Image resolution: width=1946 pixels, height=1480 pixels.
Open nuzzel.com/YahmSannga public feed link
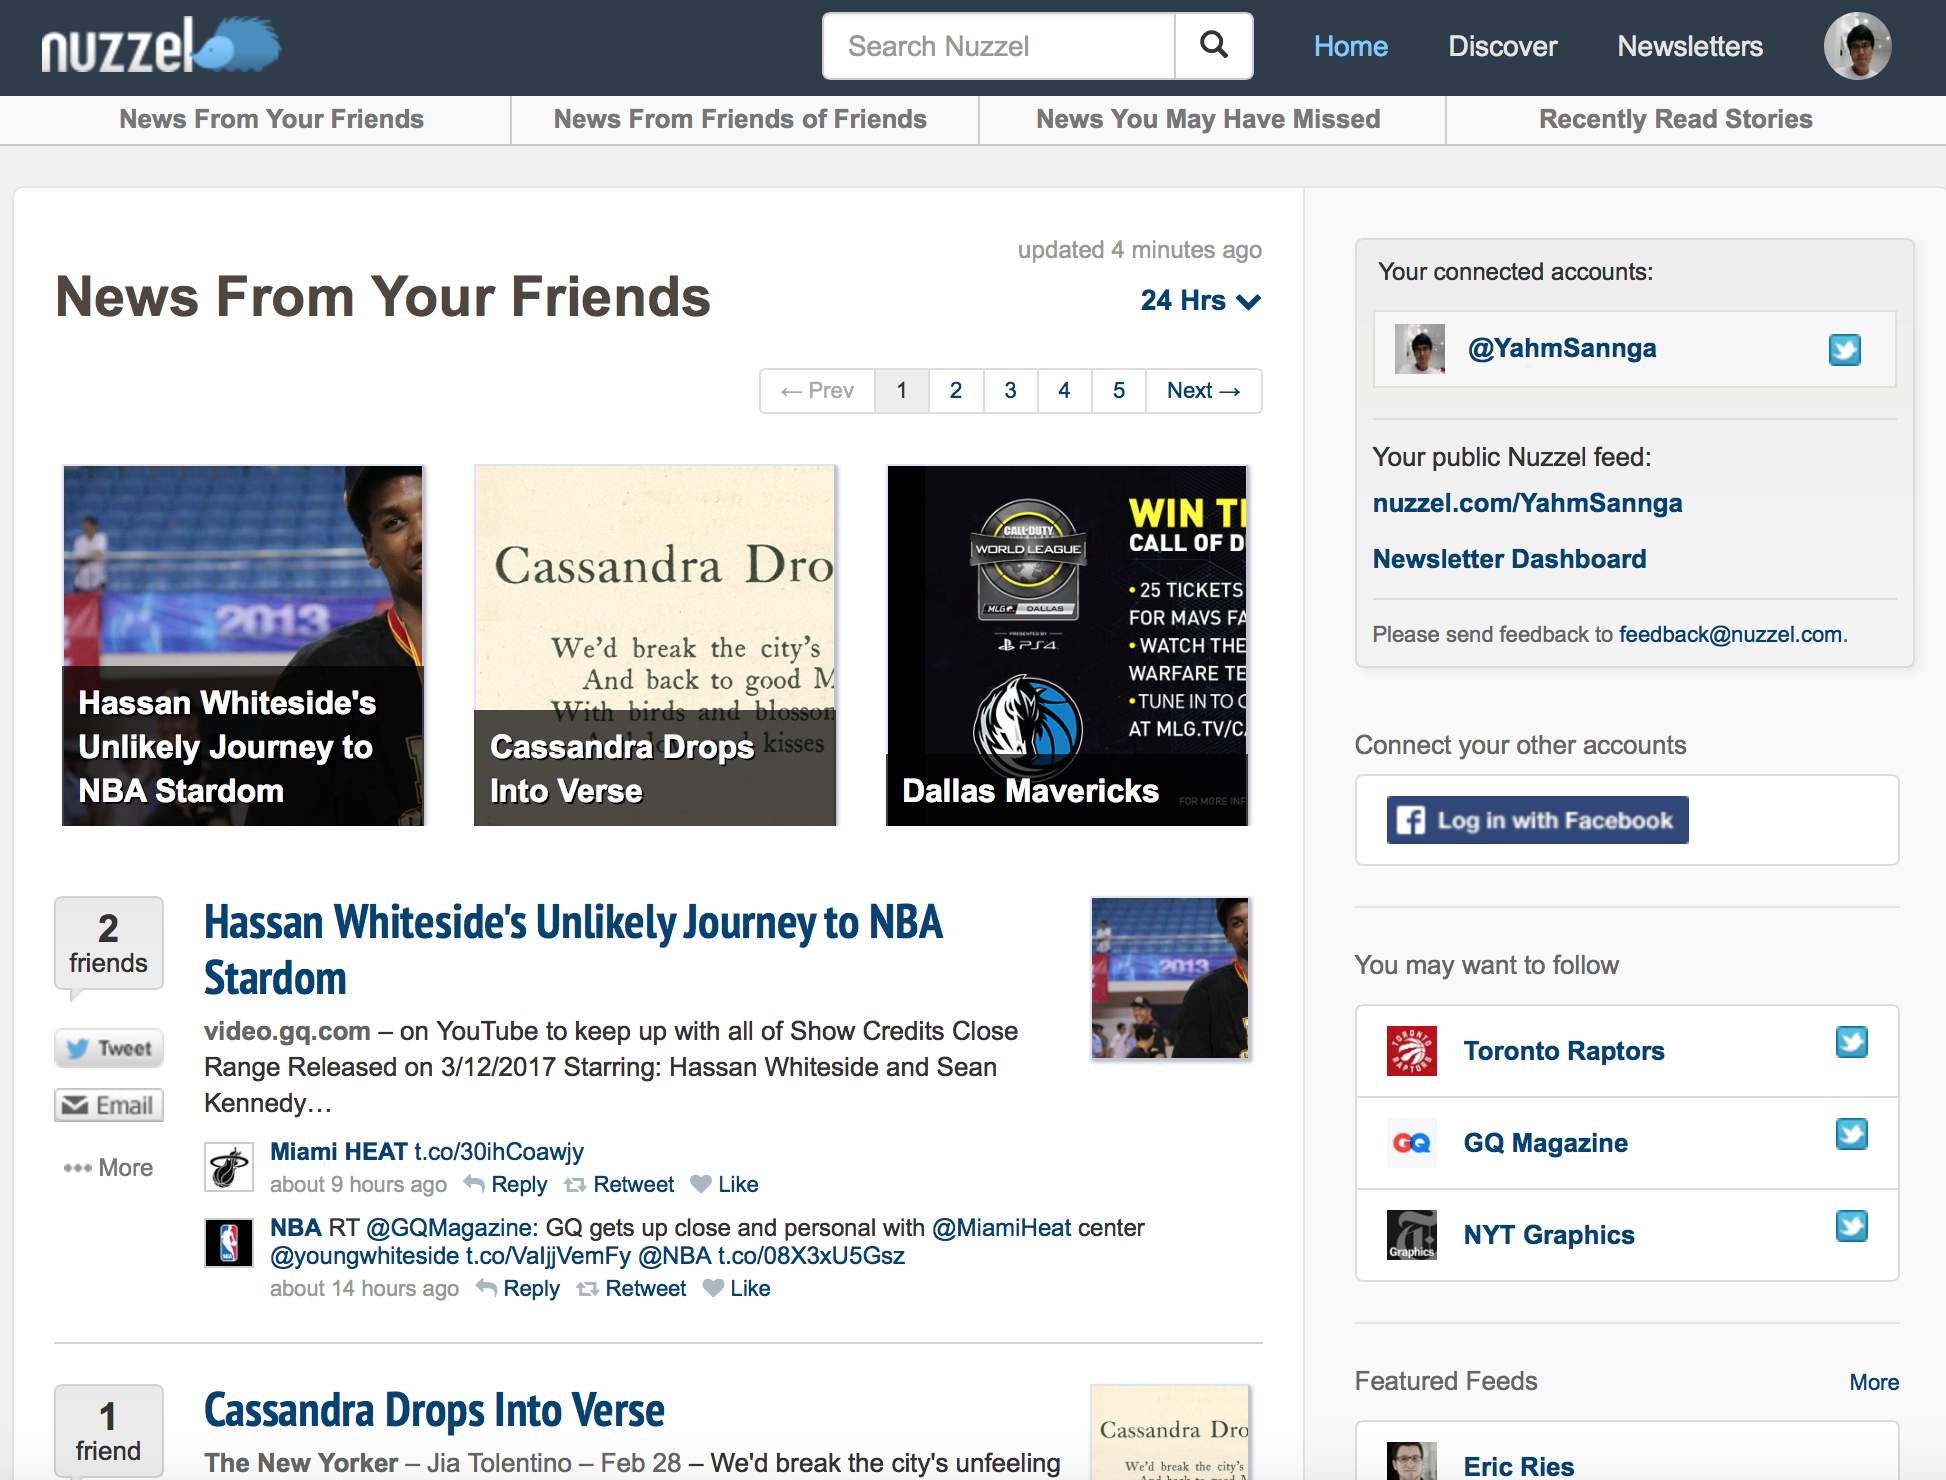[x=1527, y=503]
